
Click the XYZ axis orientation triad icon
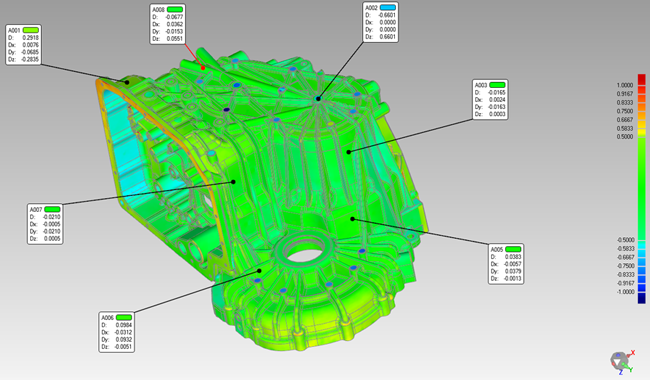click(x=622, y=362)
